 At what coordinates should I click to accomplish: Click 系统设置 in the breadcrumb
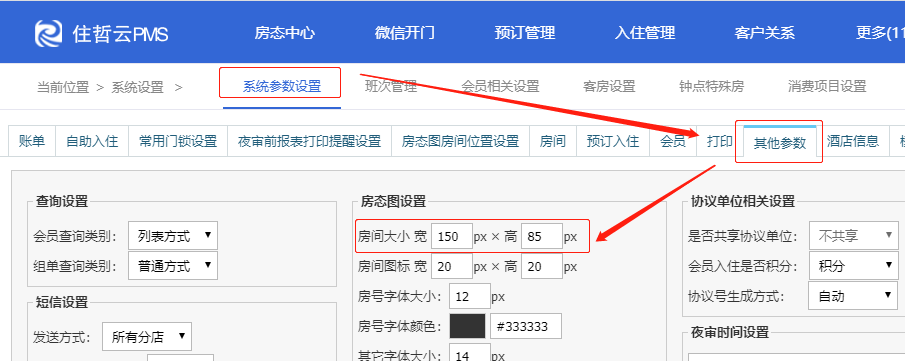click(x=137, y=88)
